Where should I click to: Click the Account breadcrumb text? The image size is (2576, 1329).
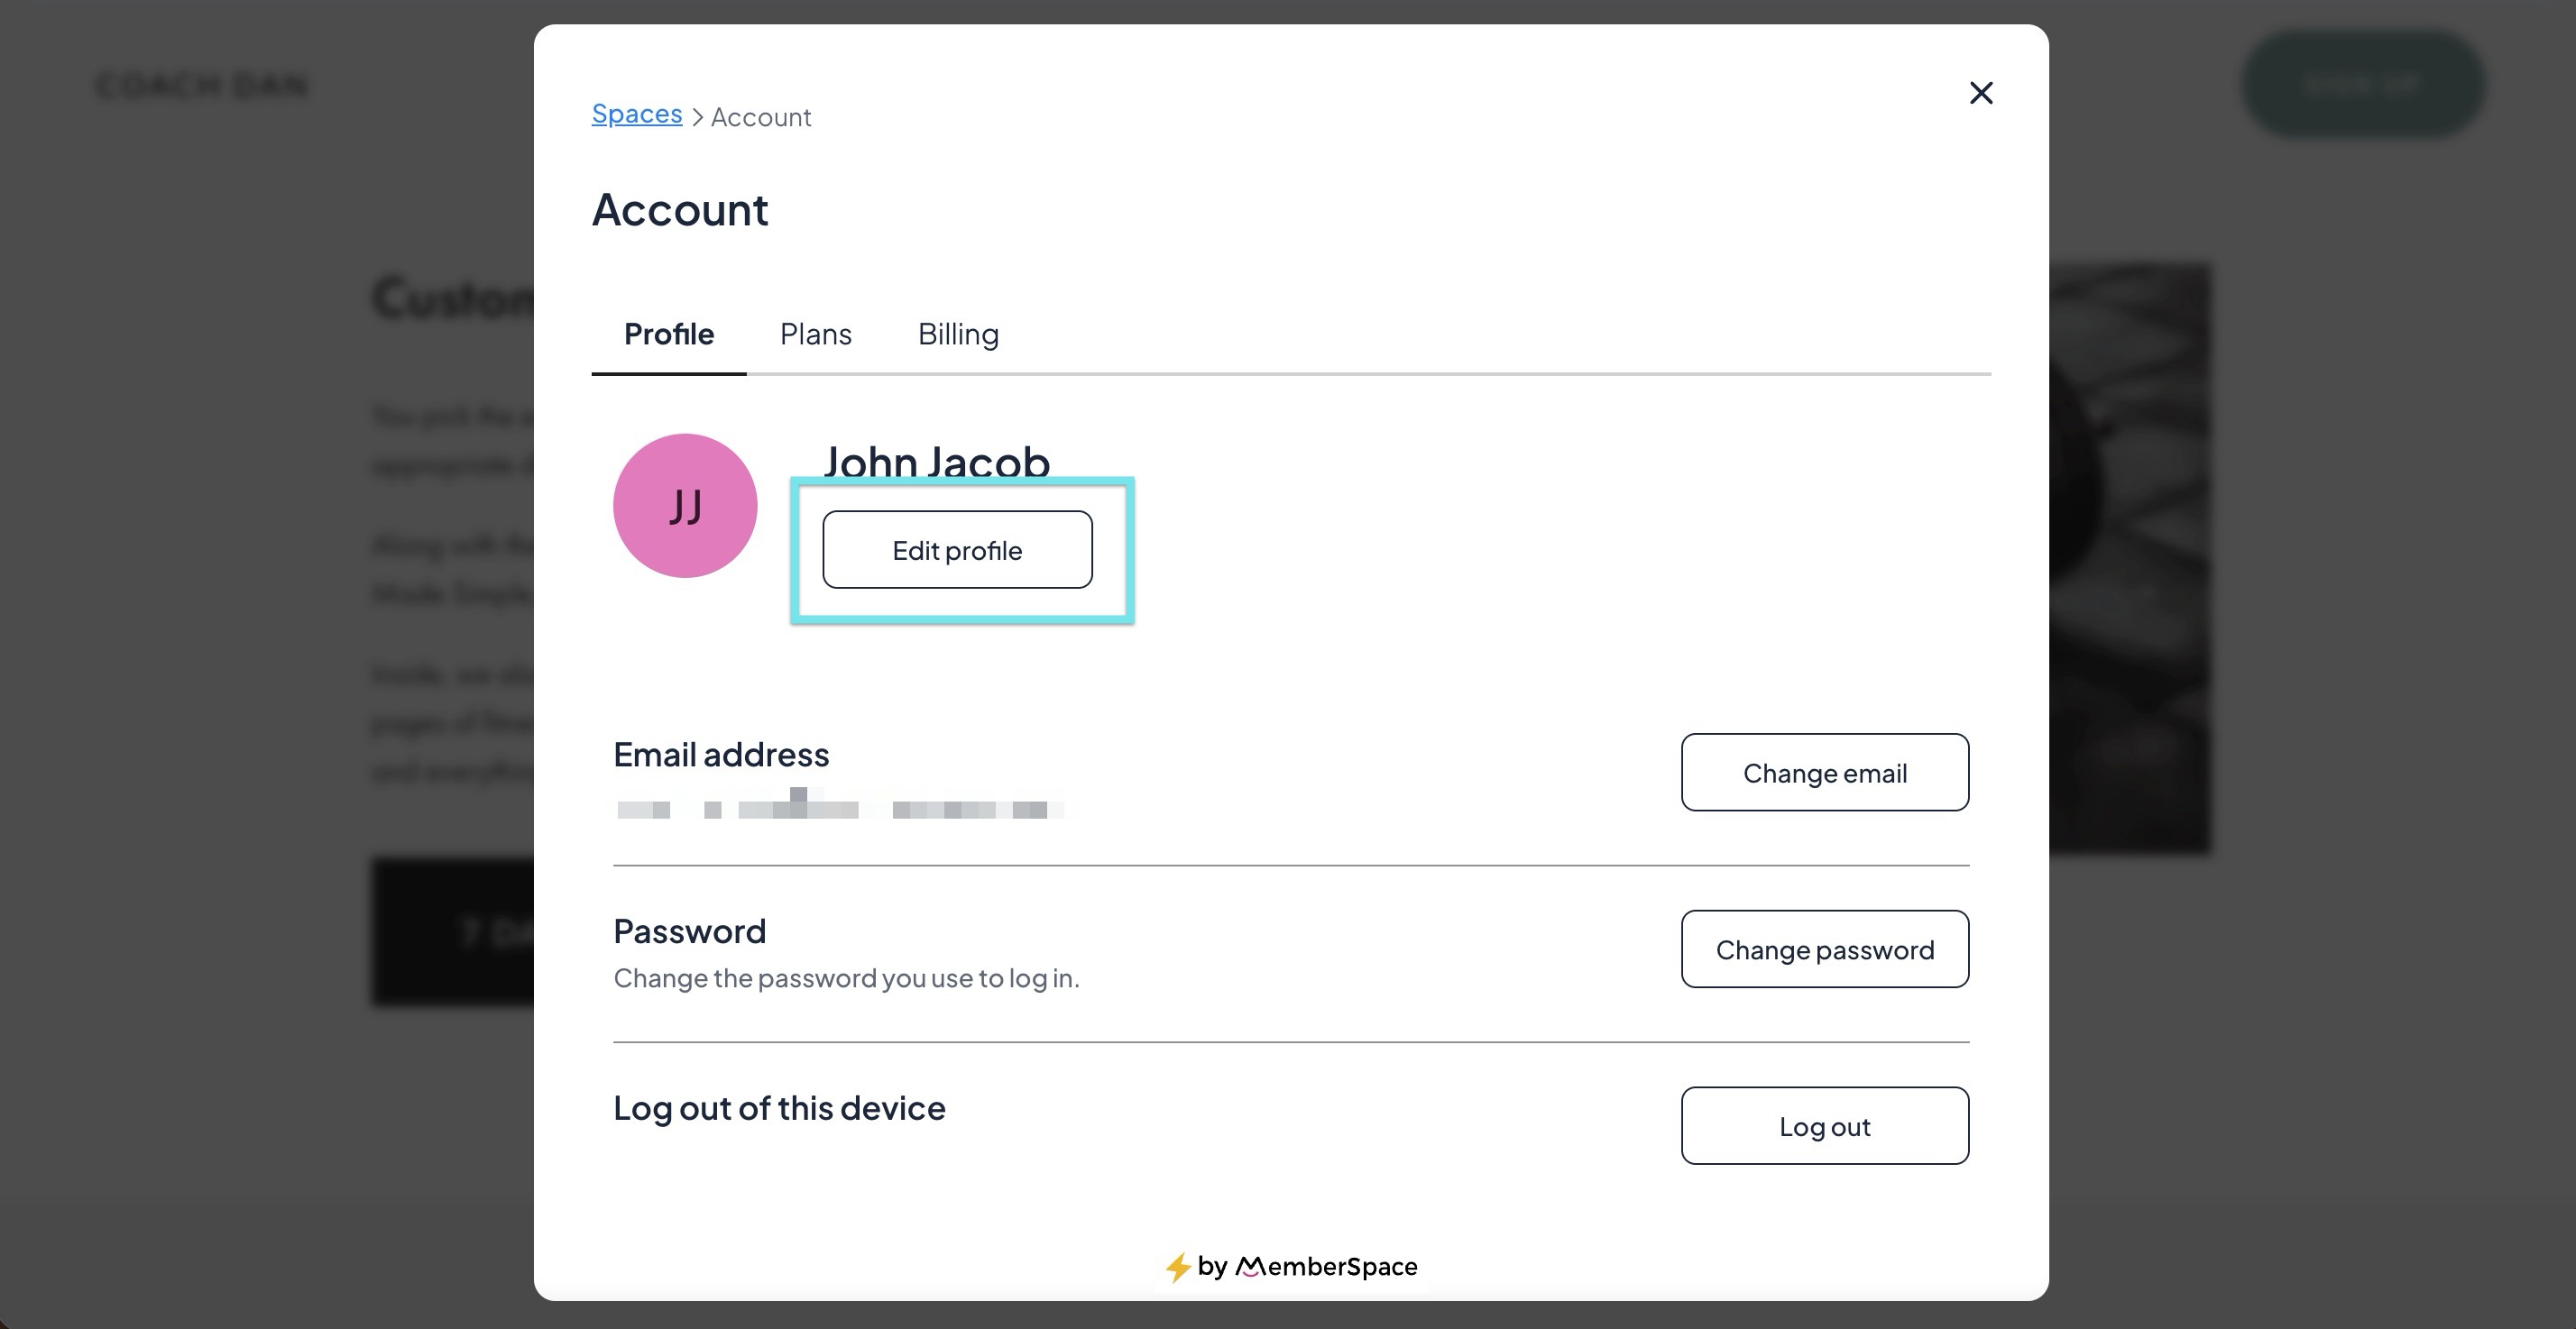[760, 117]
